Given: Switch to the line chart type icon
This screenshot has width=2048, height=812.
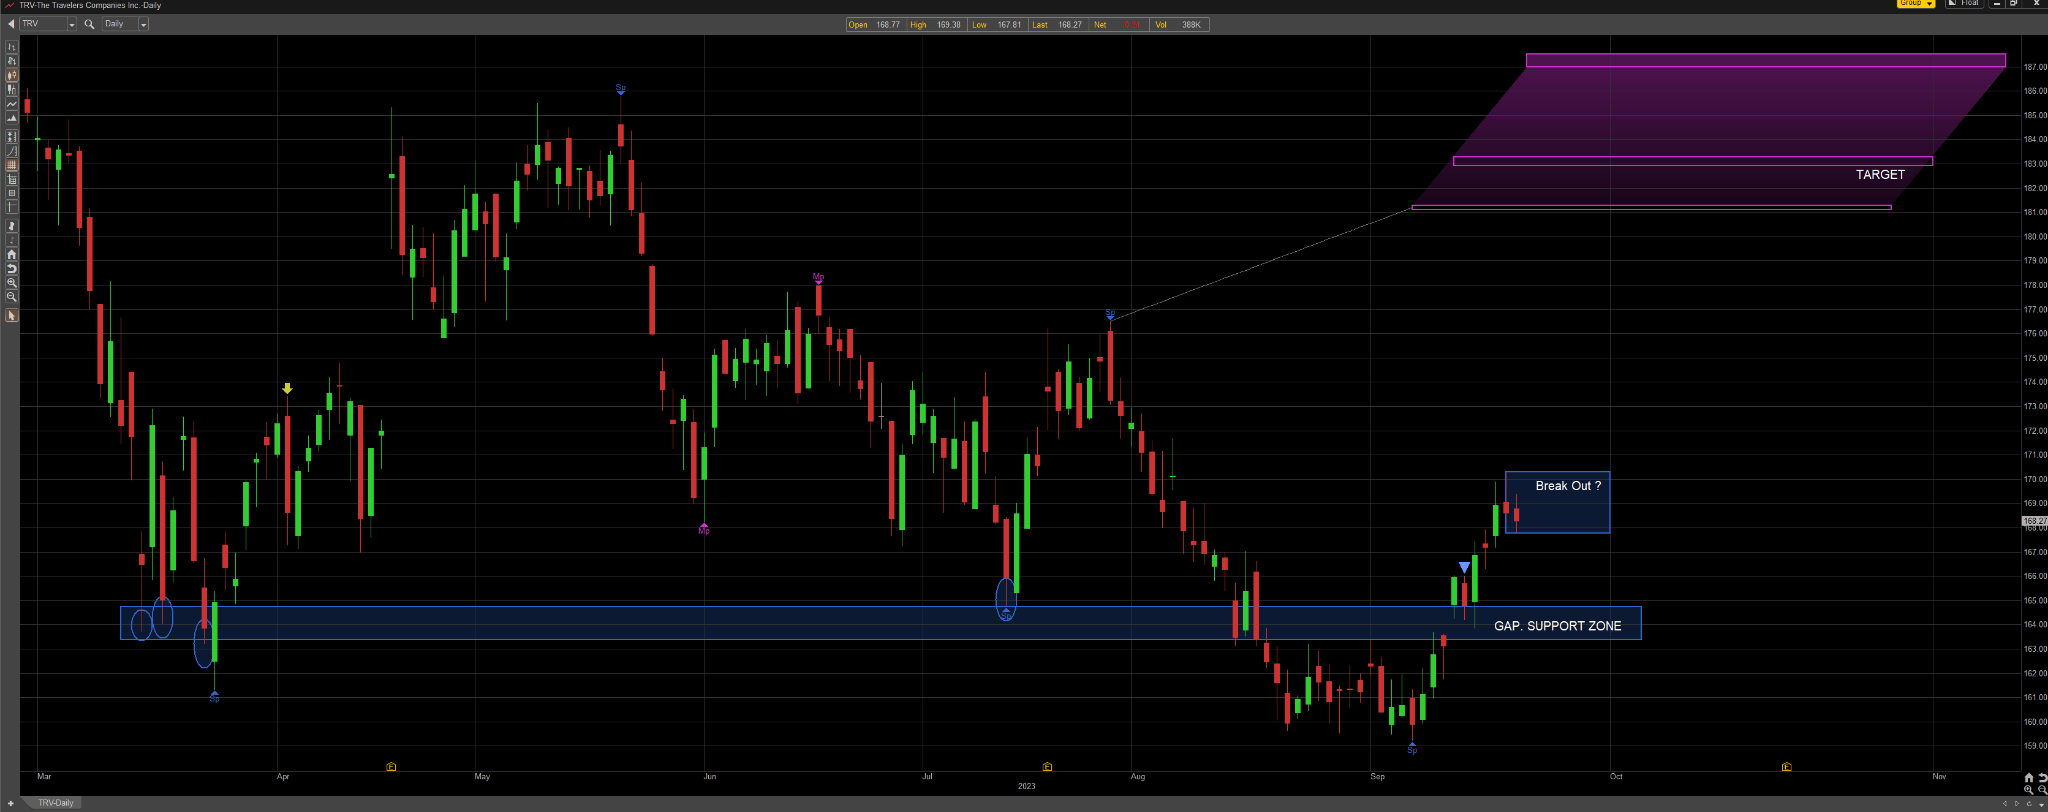Looking at the screenshot, I should point(12,104).
